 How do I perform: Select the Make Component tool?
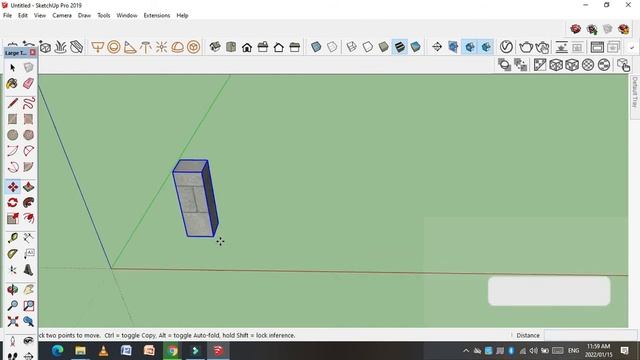[28, 67]
